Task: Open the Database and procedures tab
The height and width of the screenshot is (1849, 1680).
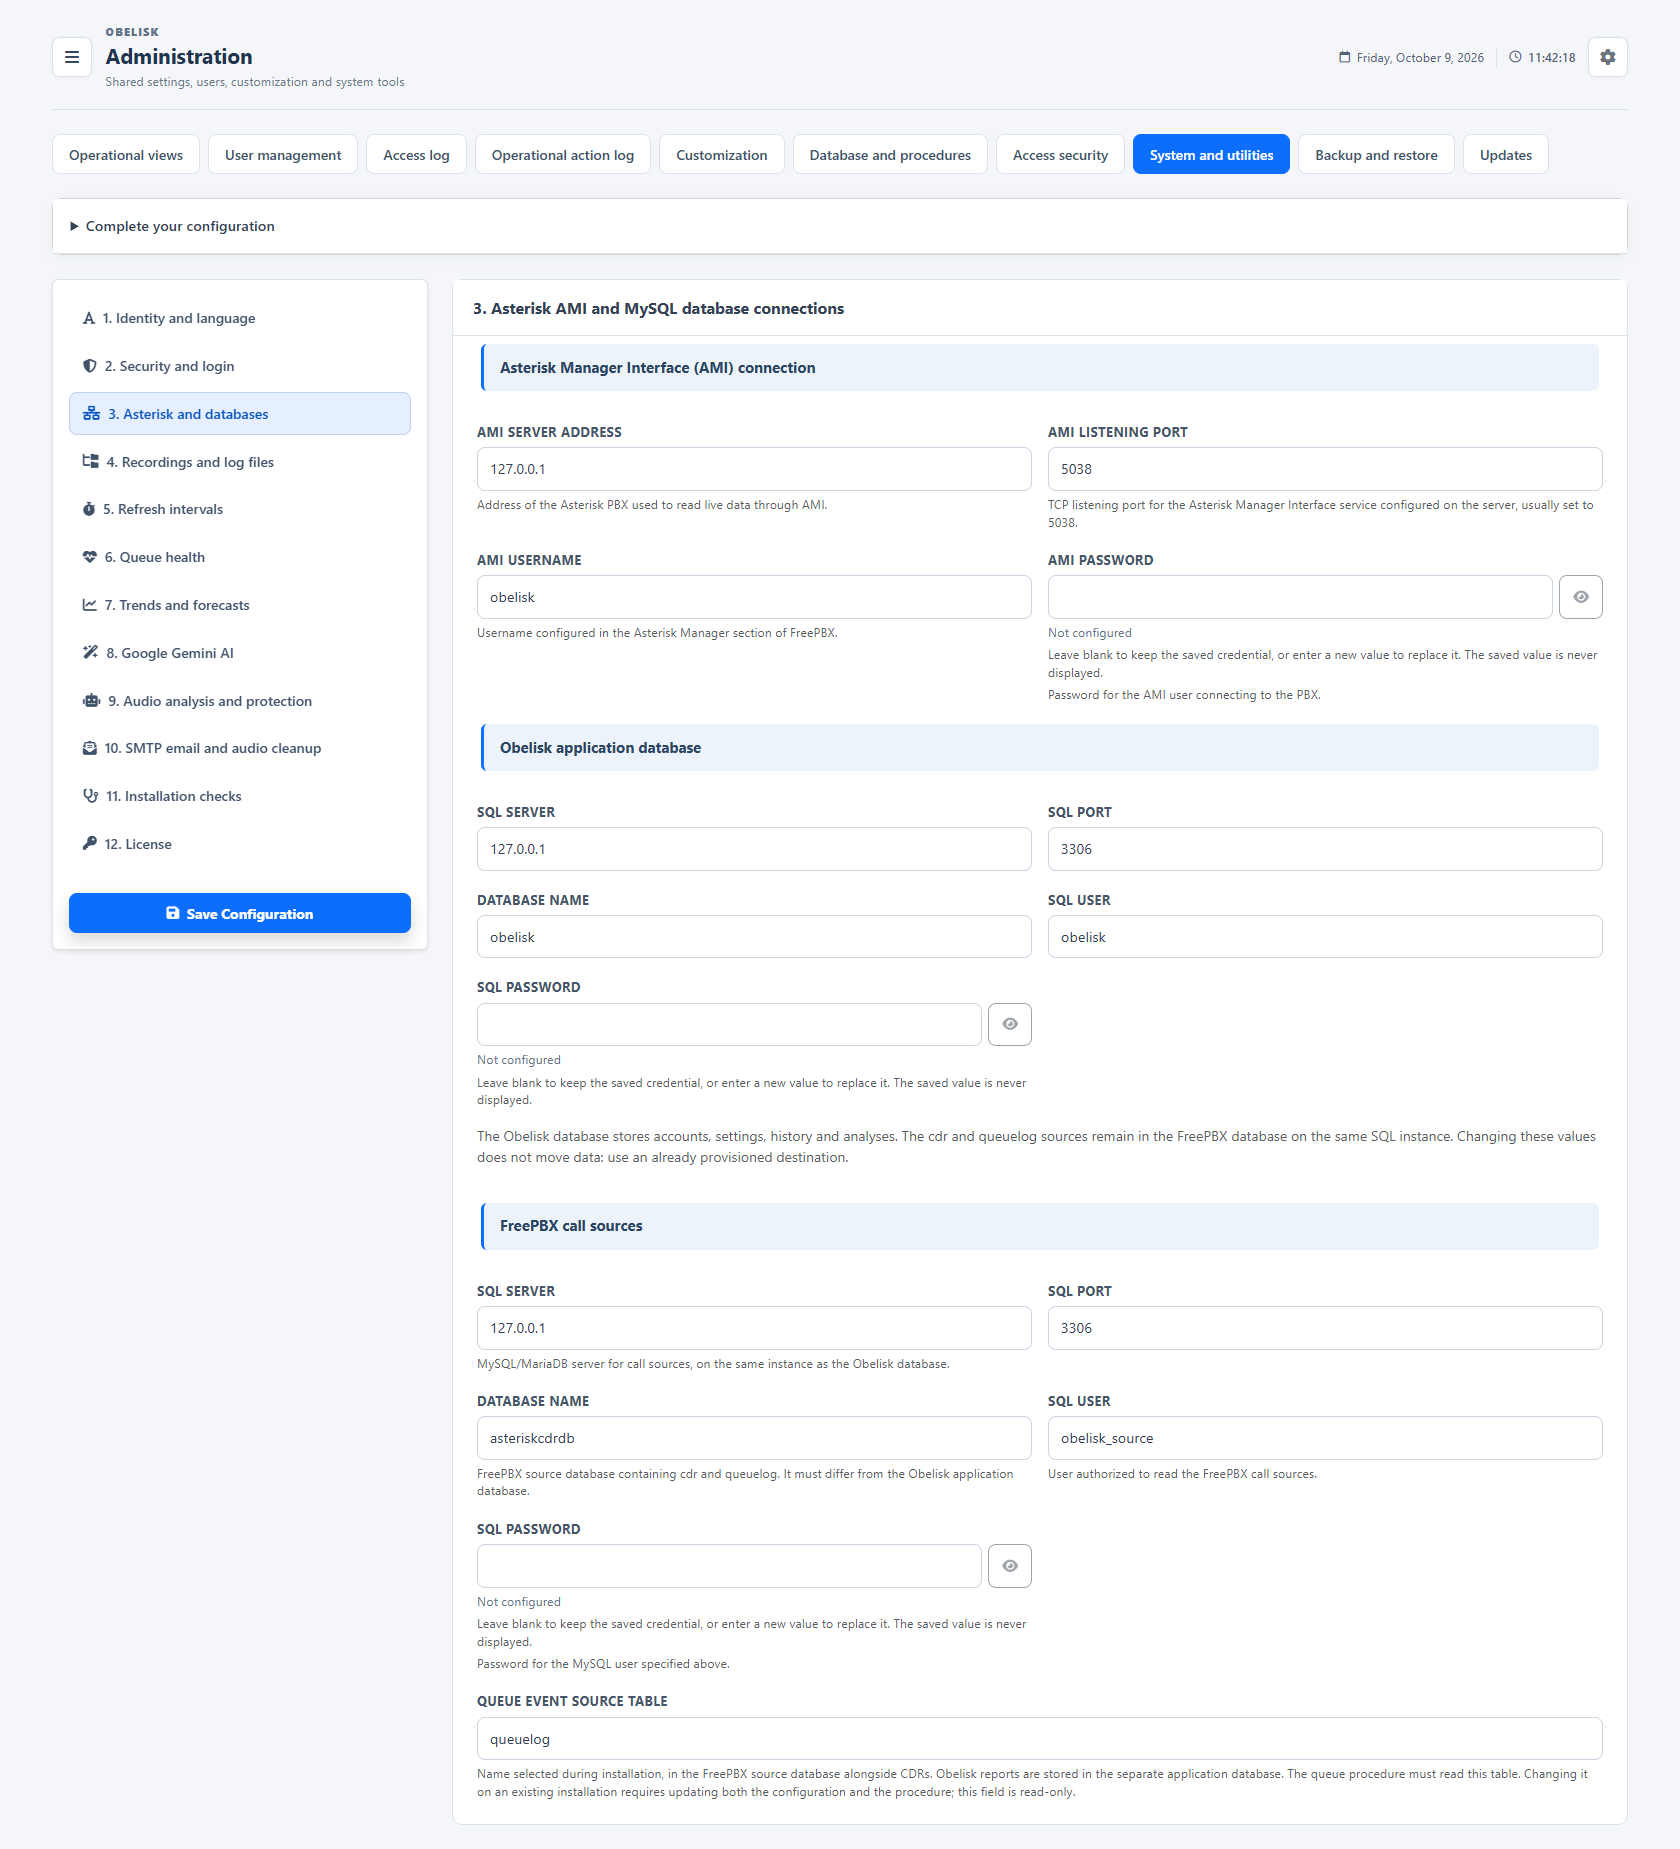Action: [890, 155]
